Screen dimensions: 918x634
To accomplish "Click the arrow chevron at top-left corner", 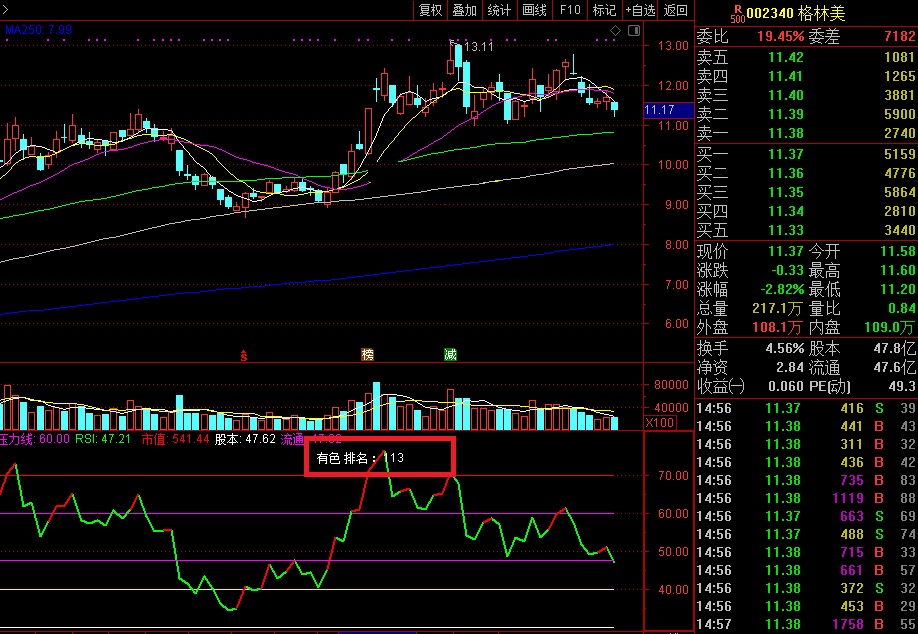I will 5,9.
